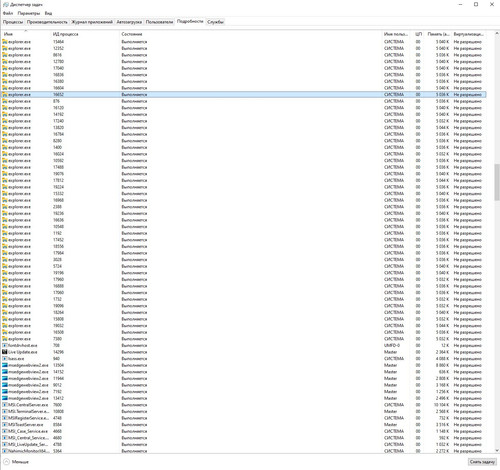500x470 pixels.
Task: Collapse the view with the Меньше chevron
Action: point(6,462)
